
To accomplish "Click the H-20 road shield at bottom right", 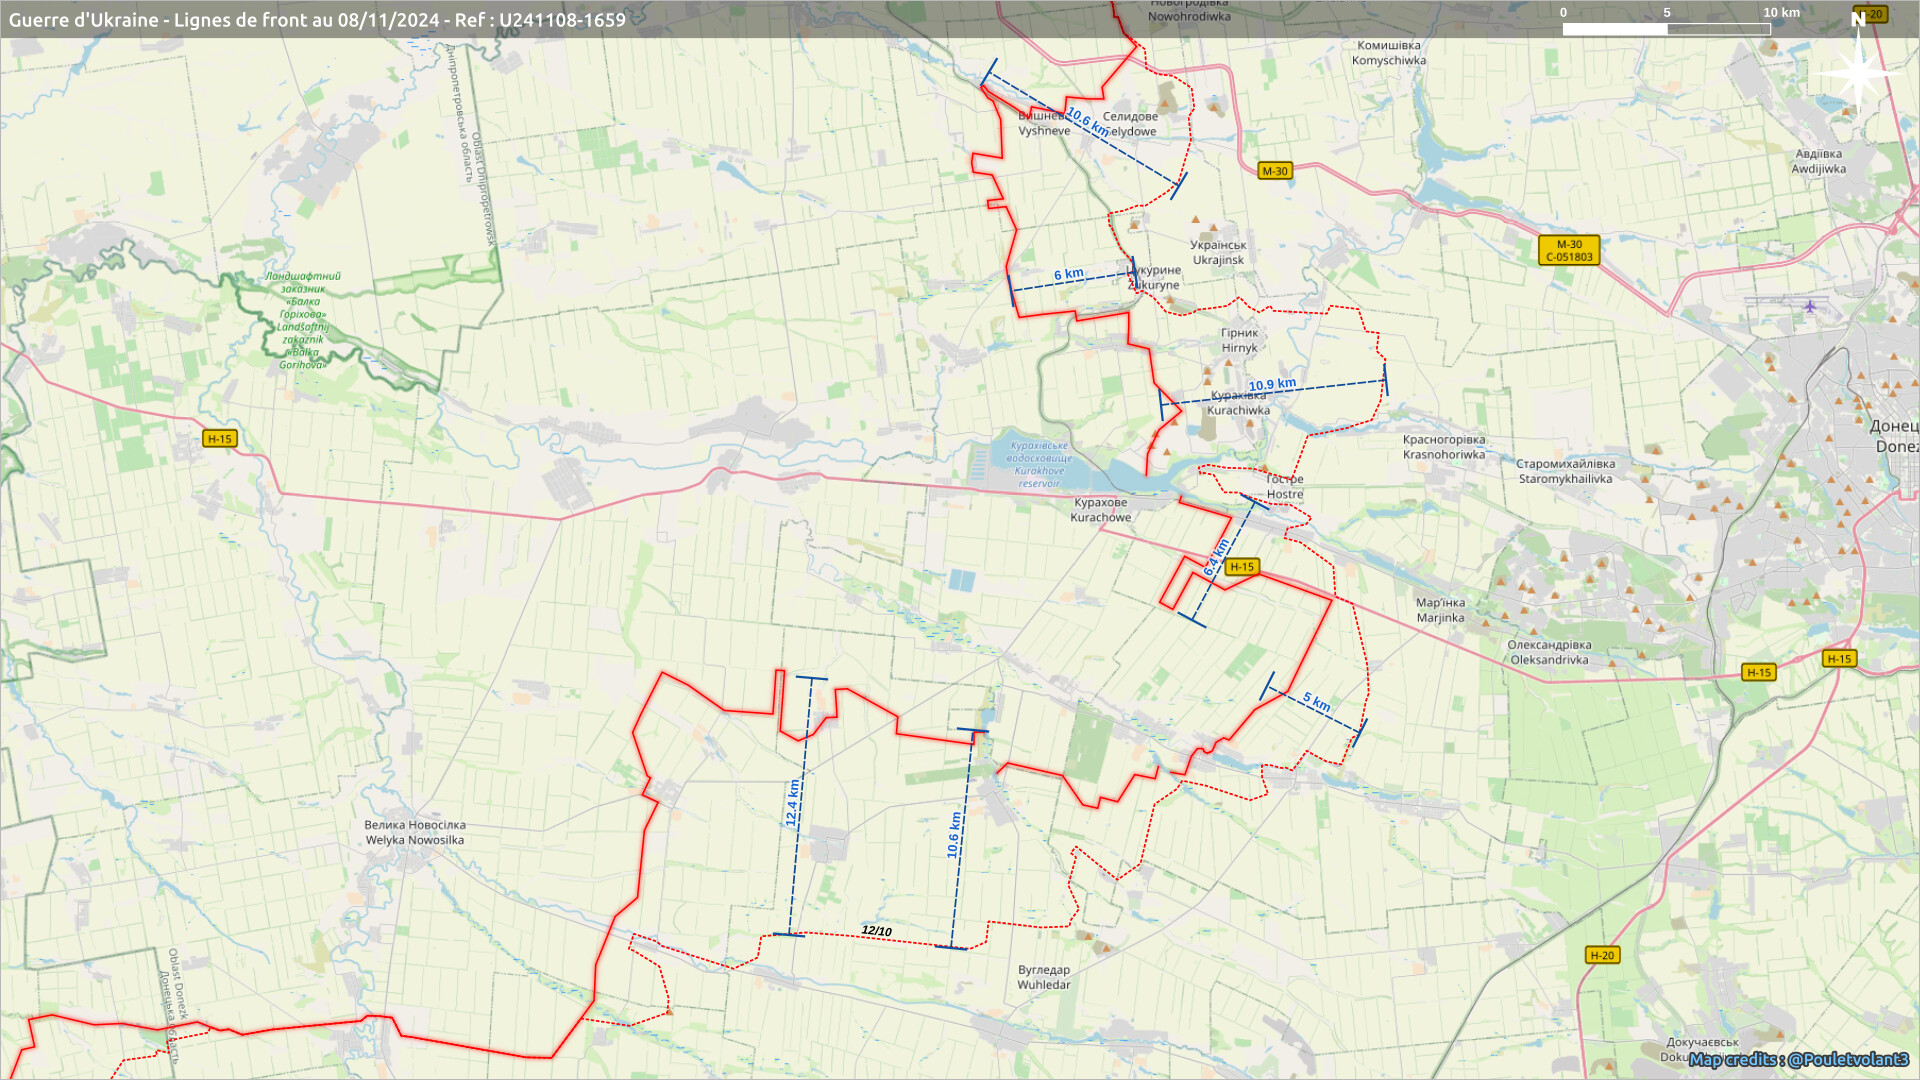I will (x=1602, y=955).
